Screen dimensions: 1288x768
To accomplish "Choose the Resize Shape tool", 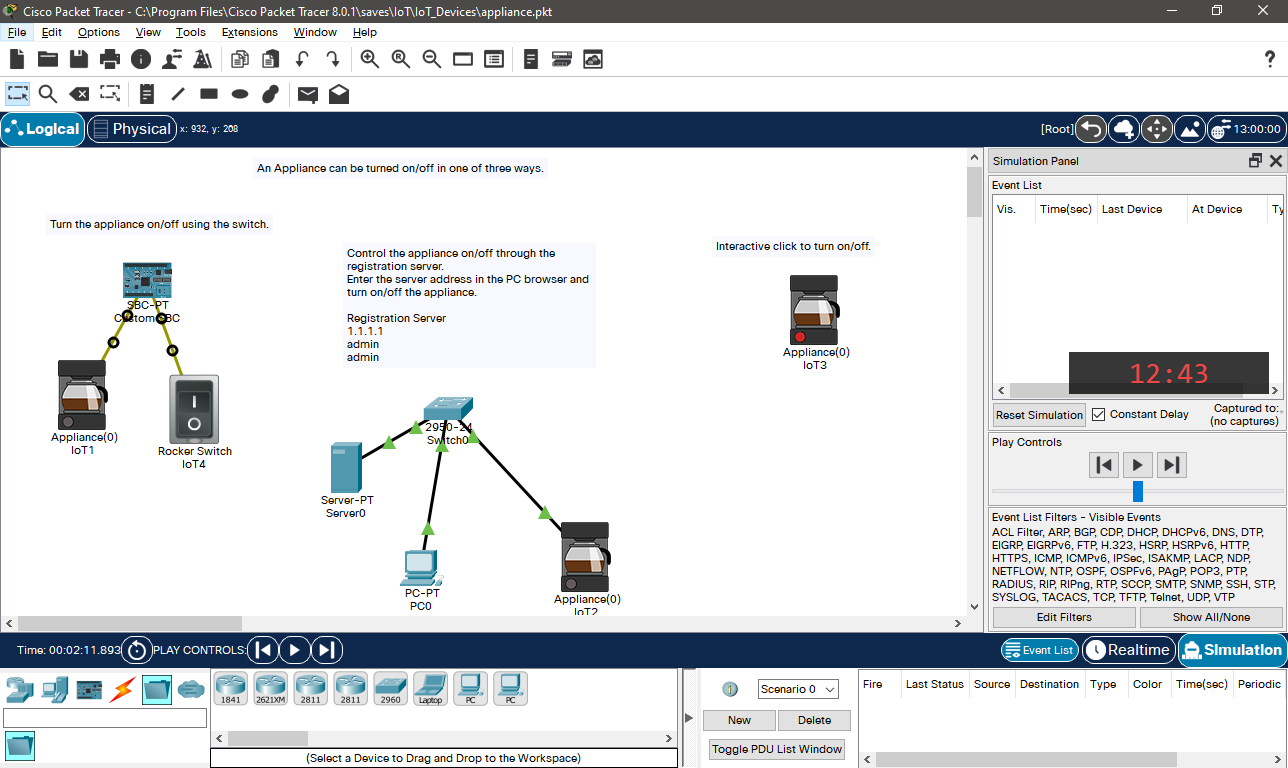I will [x=110, y=94].
